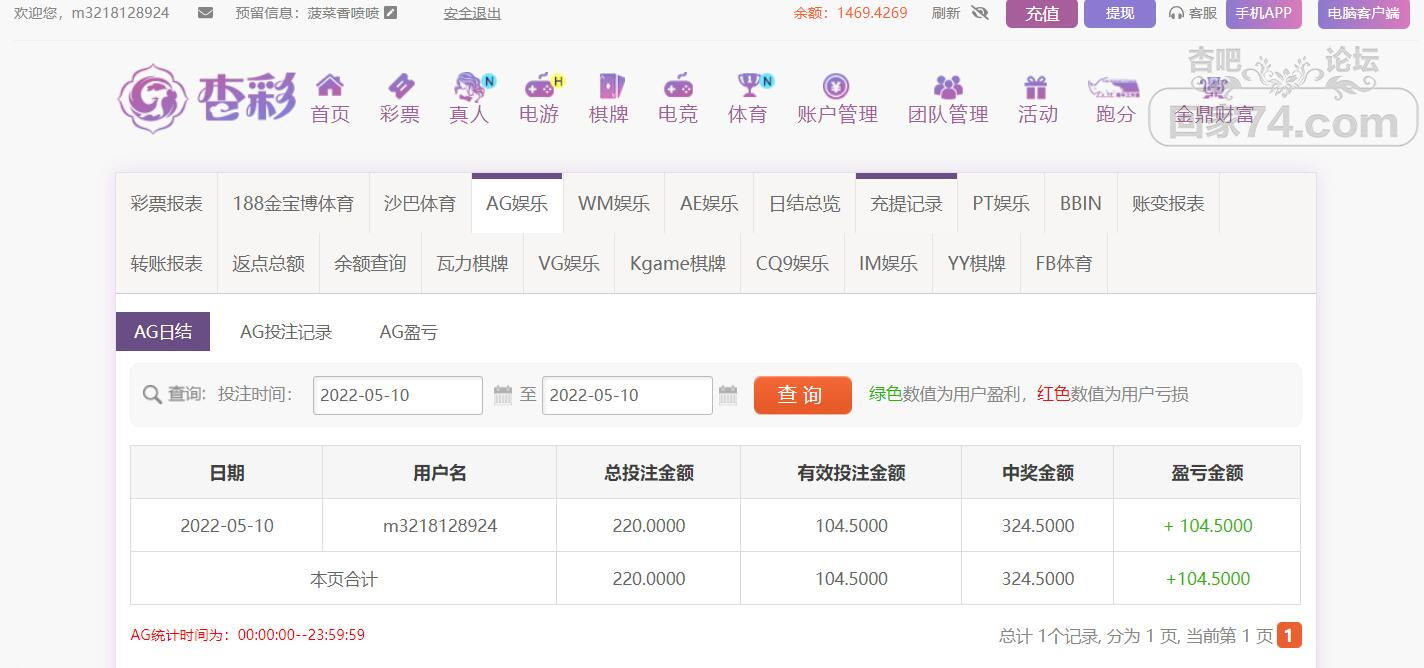Click username cell m3218128924 in table
This screenshot has height=668, width=1424.
point(440,526)
